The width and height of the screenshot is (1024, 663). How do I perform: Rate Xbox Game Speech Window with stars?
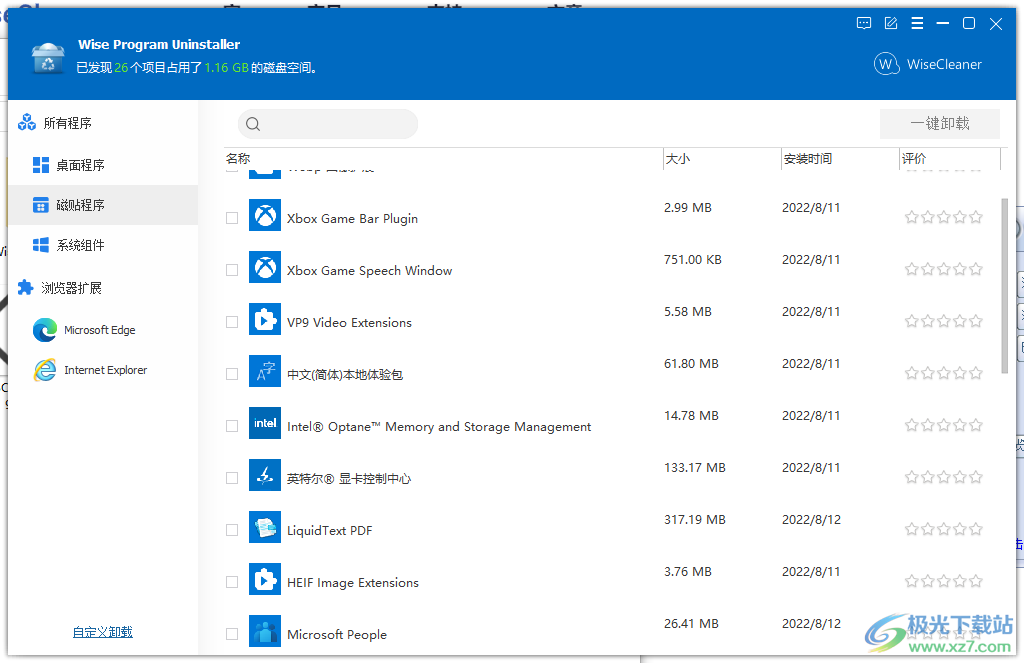tap(943, 269)
